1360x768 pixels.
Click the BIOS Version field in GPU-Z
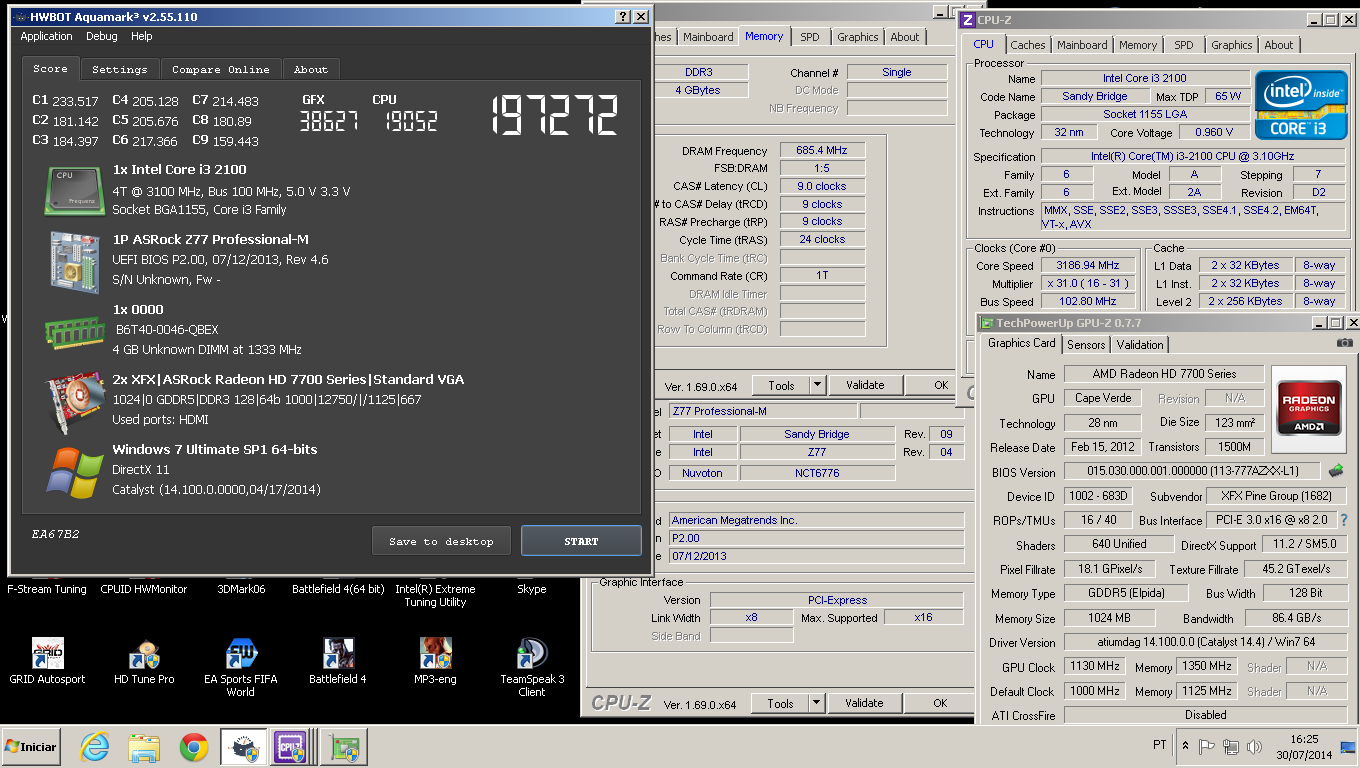(1192, 472)
